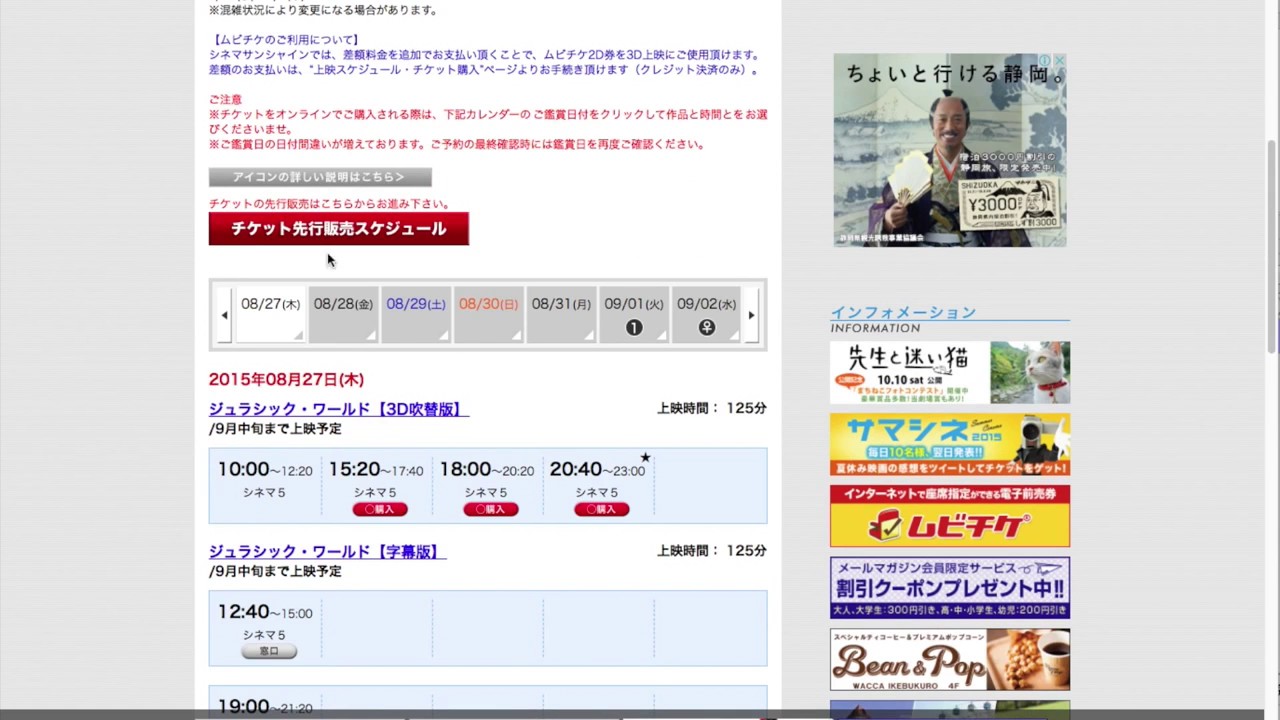The image size is (1280, 720).
Task: Click the first-day discount icon under 09/01
Action: pos(634,327)
